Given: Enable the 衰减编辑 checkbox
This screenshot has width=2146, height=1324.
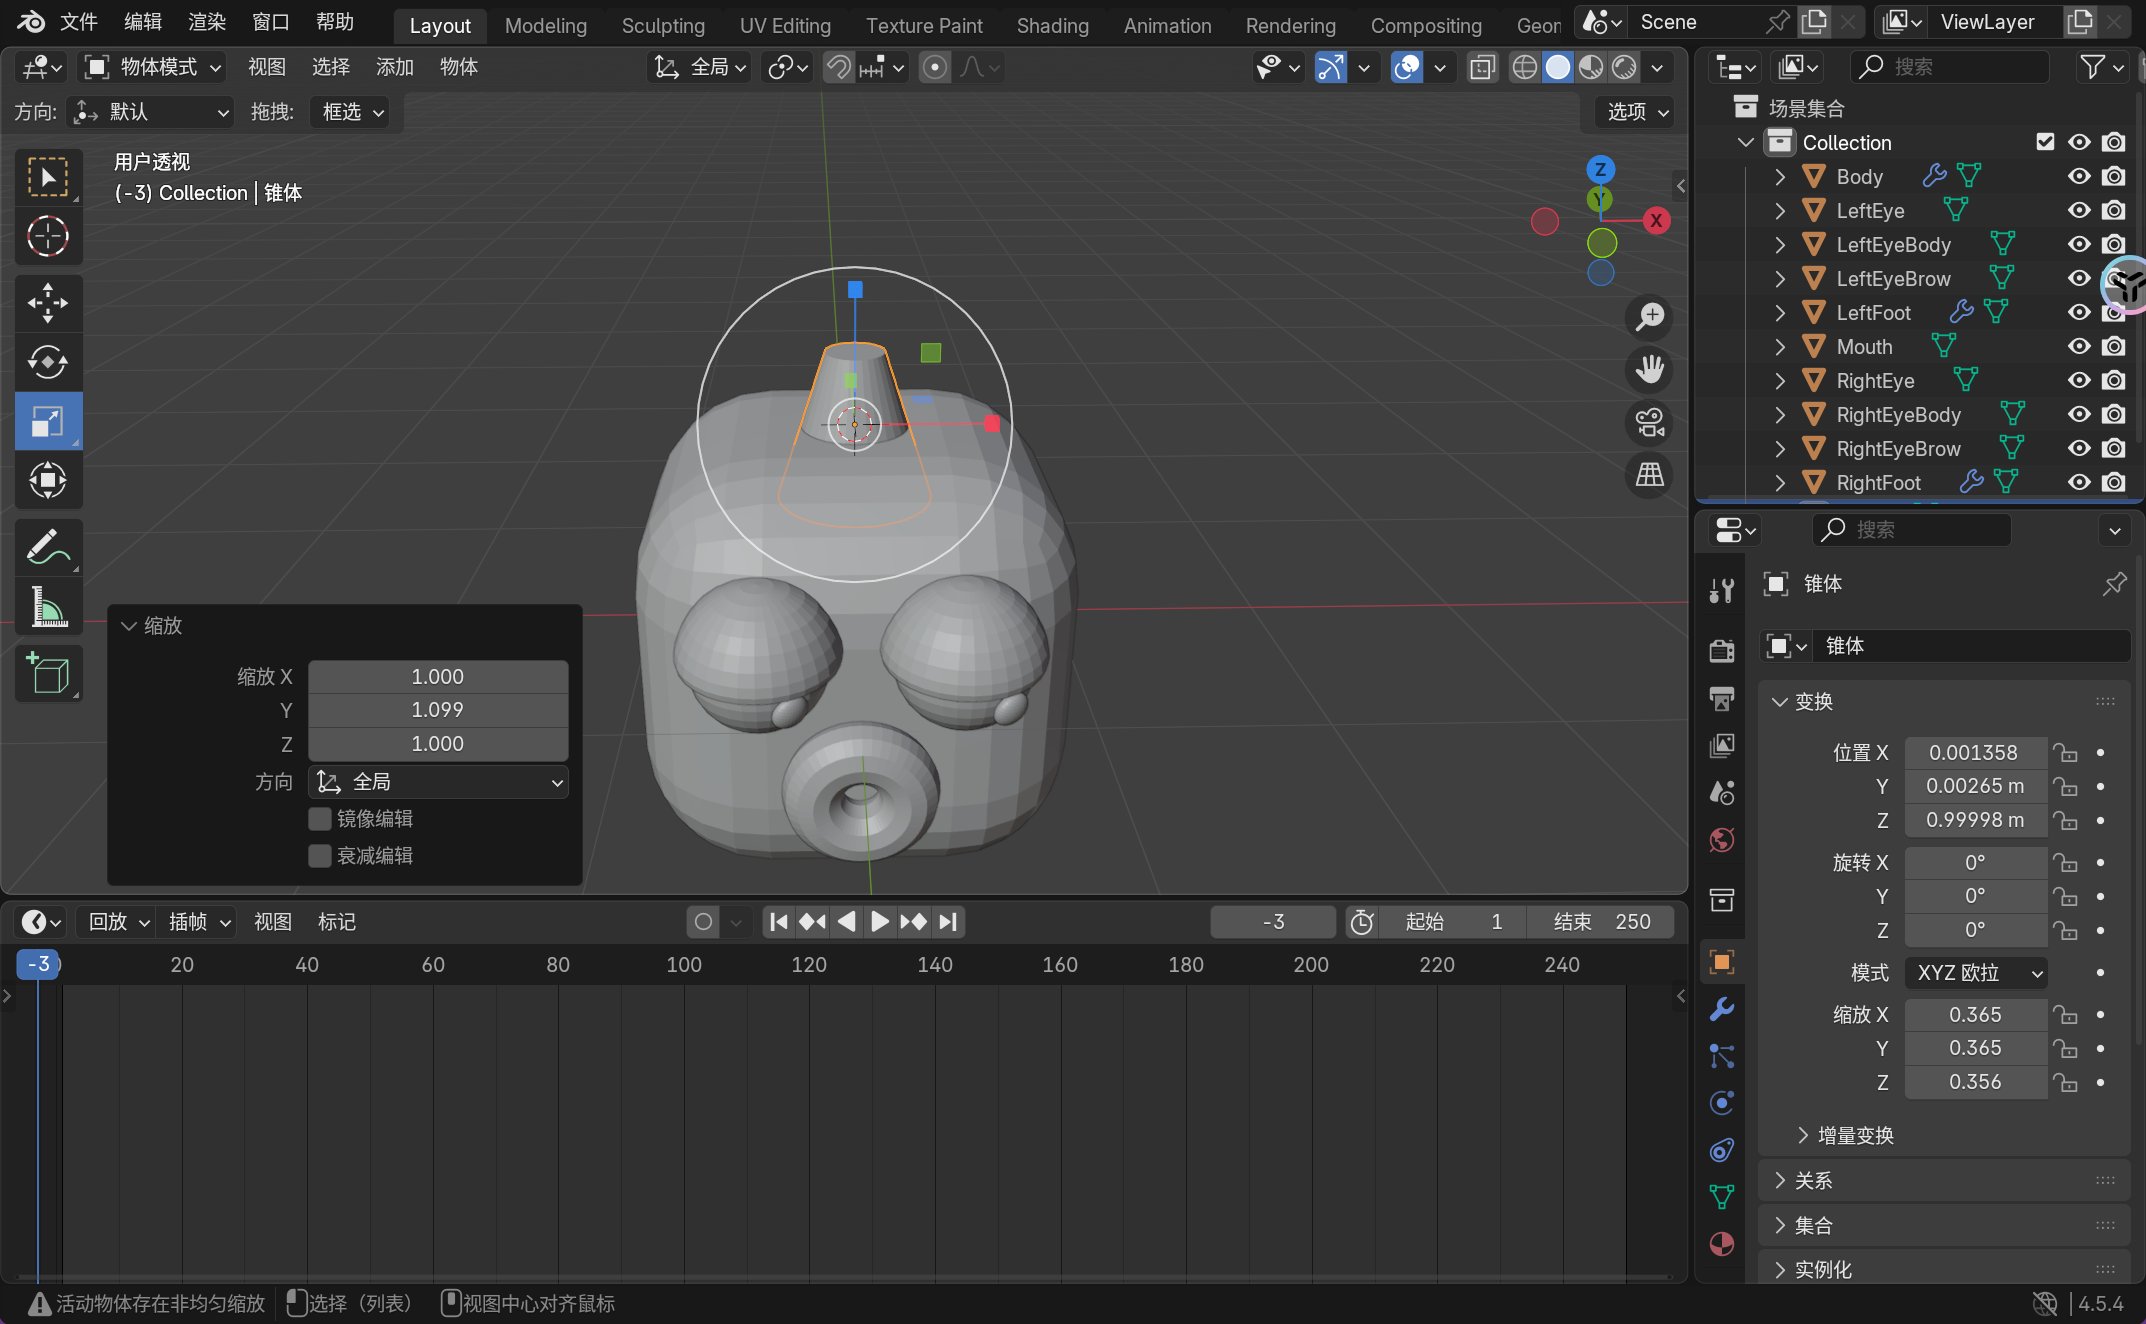Looking at the screenshot, I should click(320, 856).
